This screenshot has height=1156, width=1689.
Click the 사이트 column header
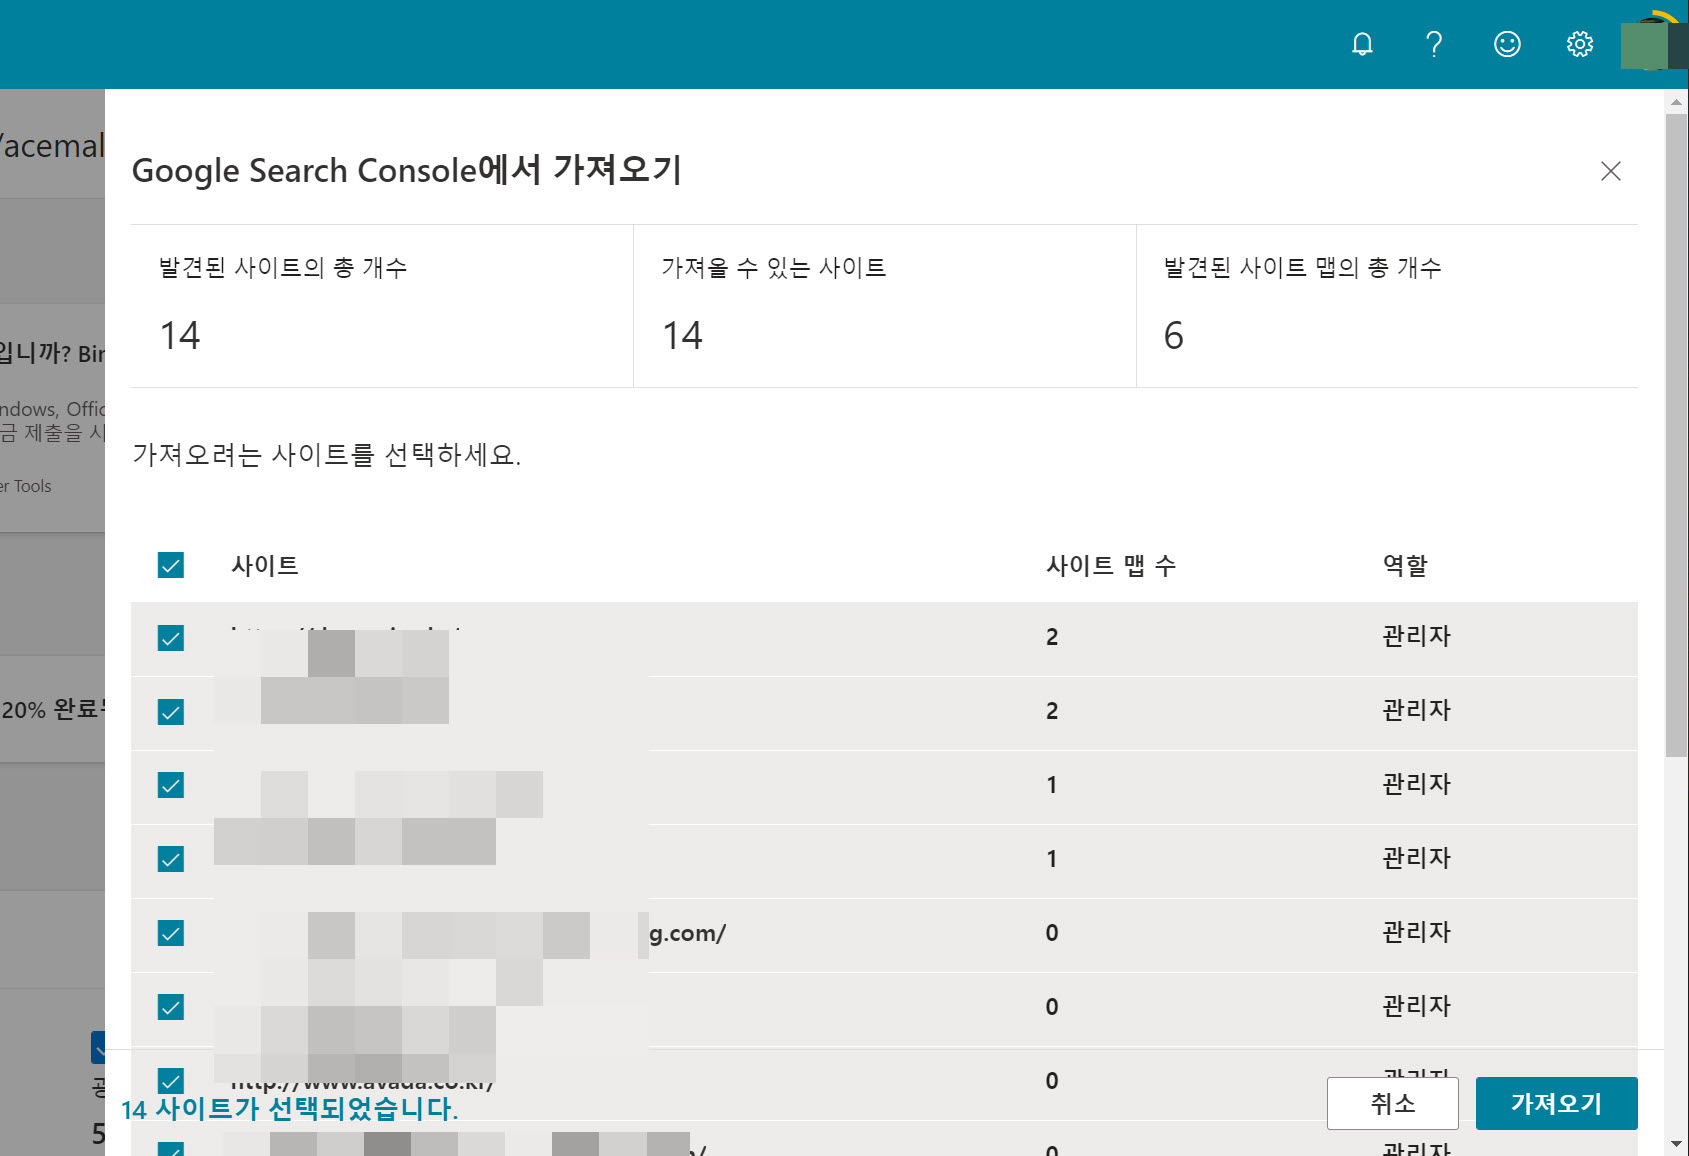265,565
